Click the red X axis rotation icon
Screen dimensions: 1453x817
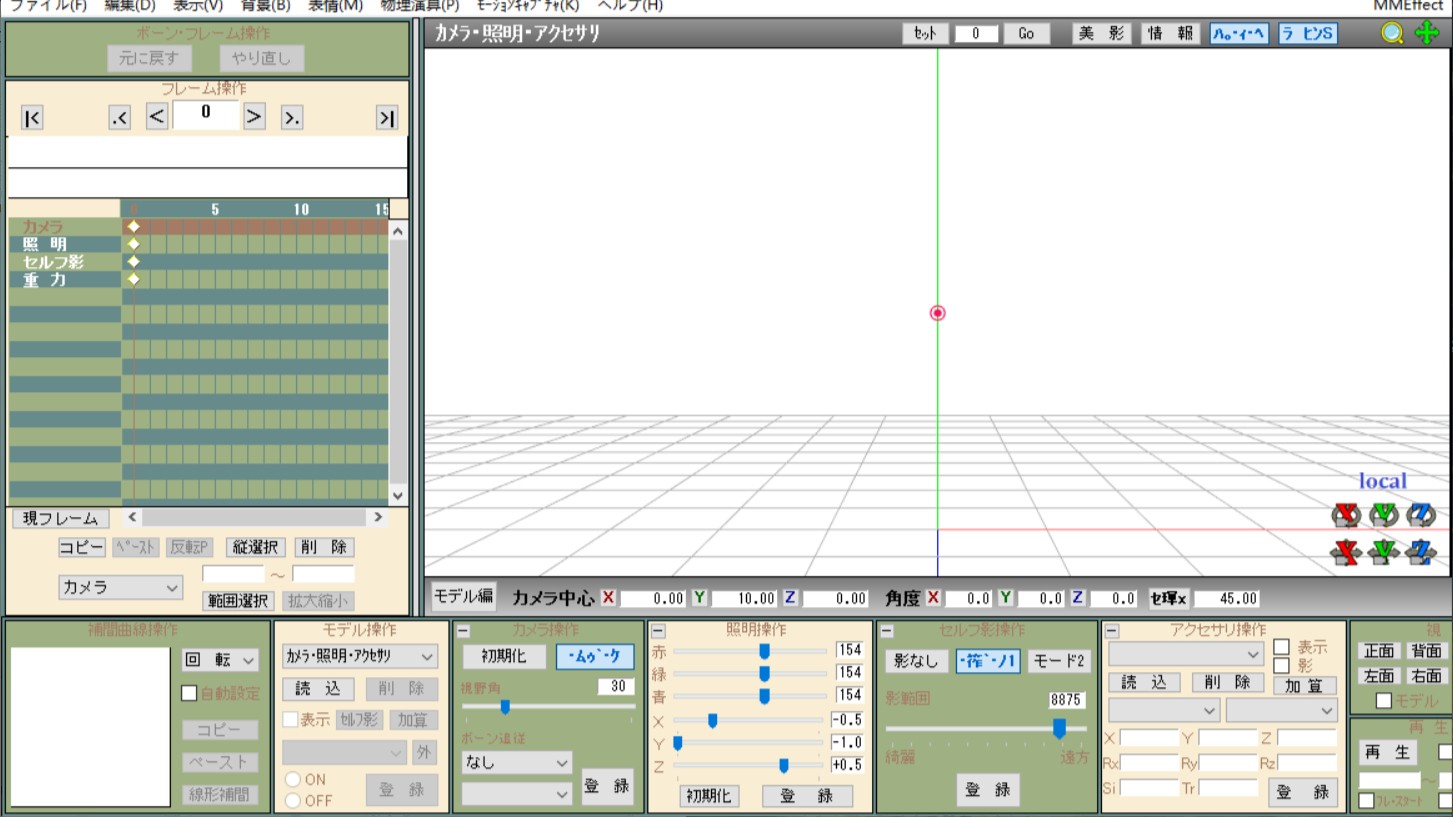pos(1347,515)
